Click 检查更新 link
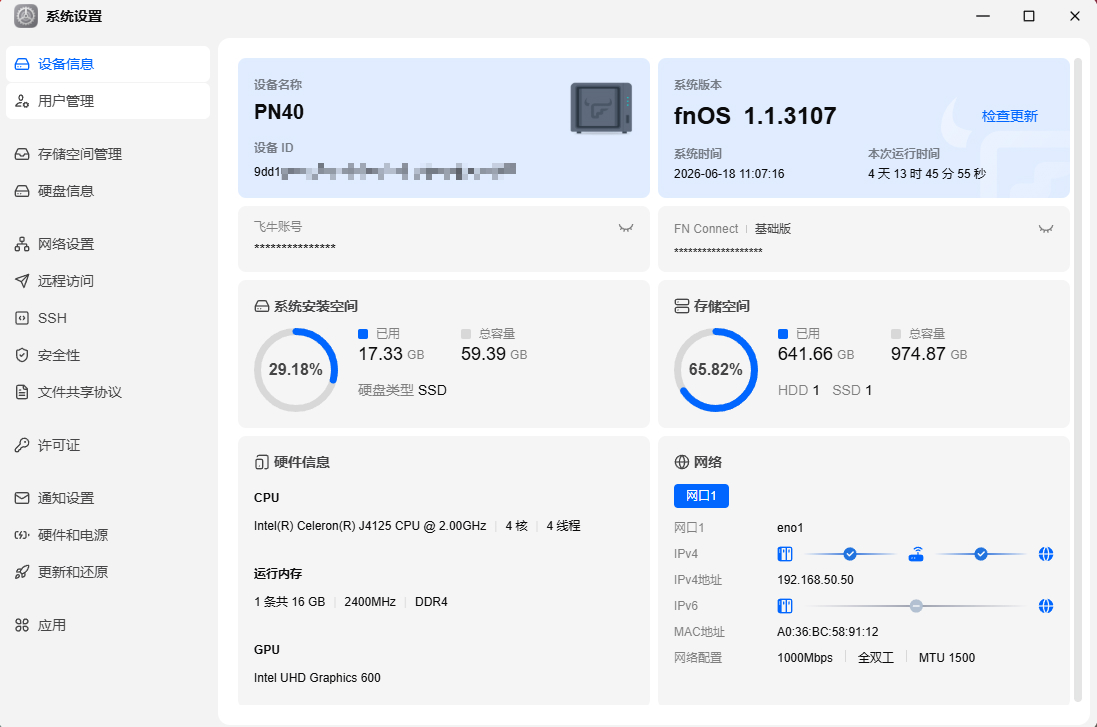Screen dimensions: 1097x727 coord(1010,116)
